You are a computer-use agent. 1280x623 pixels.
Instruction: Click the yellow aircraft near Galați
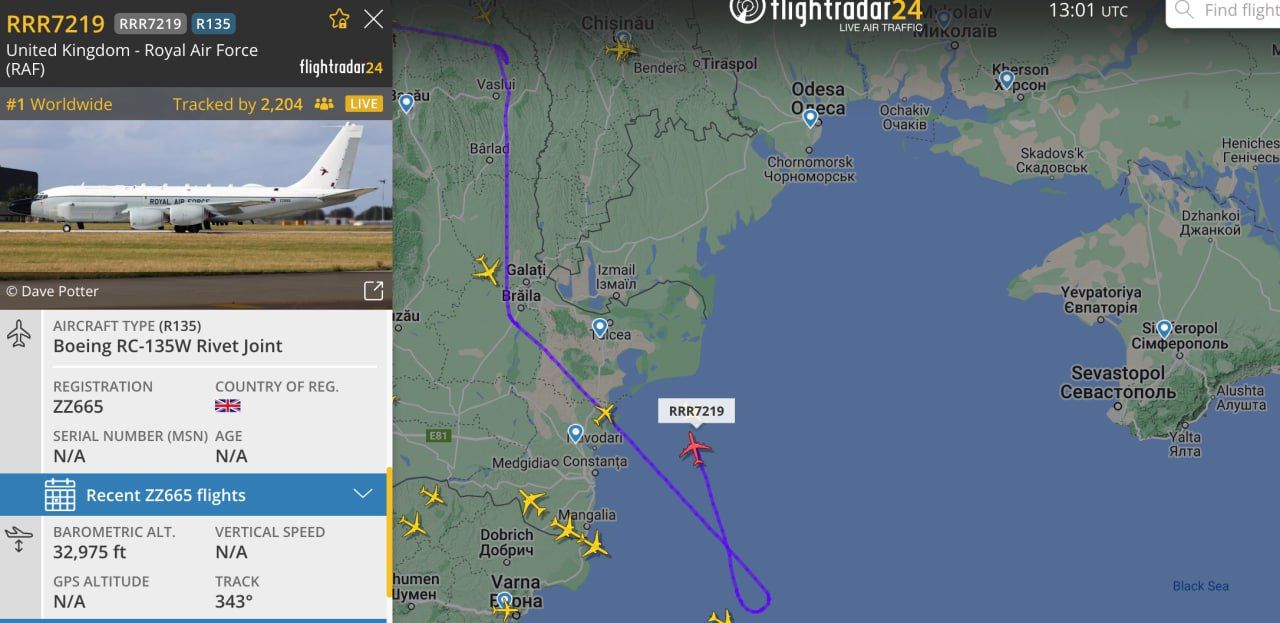[x=487, y=270]
